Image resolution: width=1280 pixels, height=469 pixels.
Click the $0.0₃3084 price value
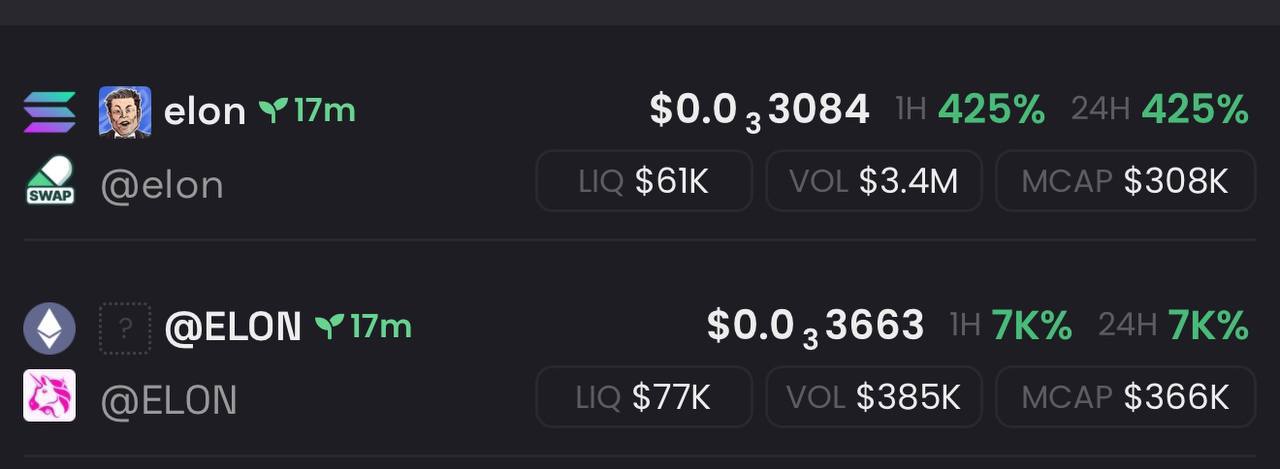(x=759, y=110)
